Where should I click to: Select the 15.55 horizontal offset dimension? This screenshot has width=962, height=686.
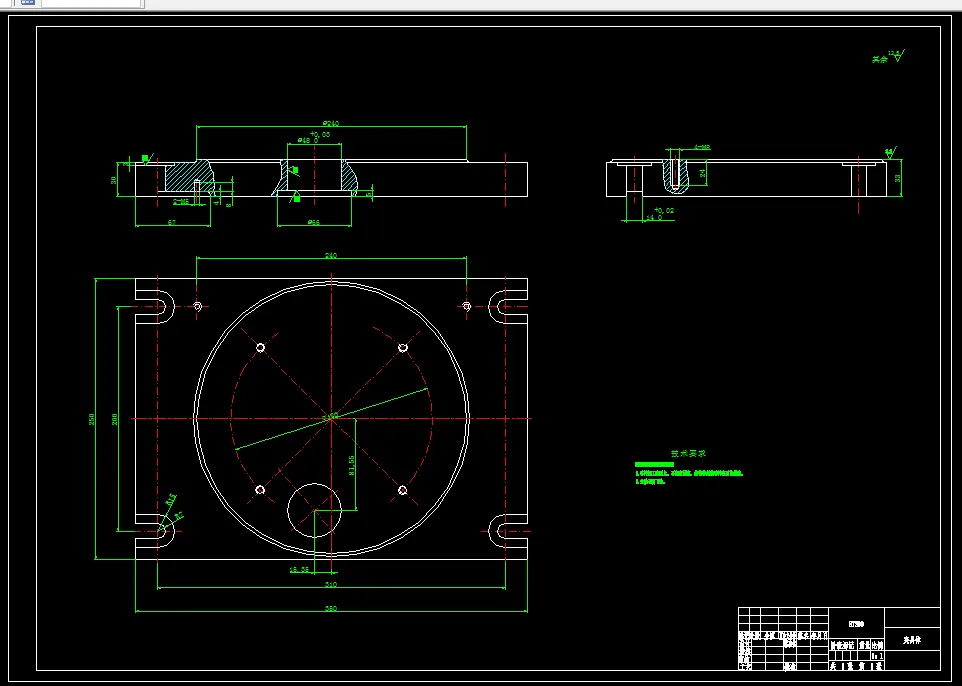coord(299,569)
